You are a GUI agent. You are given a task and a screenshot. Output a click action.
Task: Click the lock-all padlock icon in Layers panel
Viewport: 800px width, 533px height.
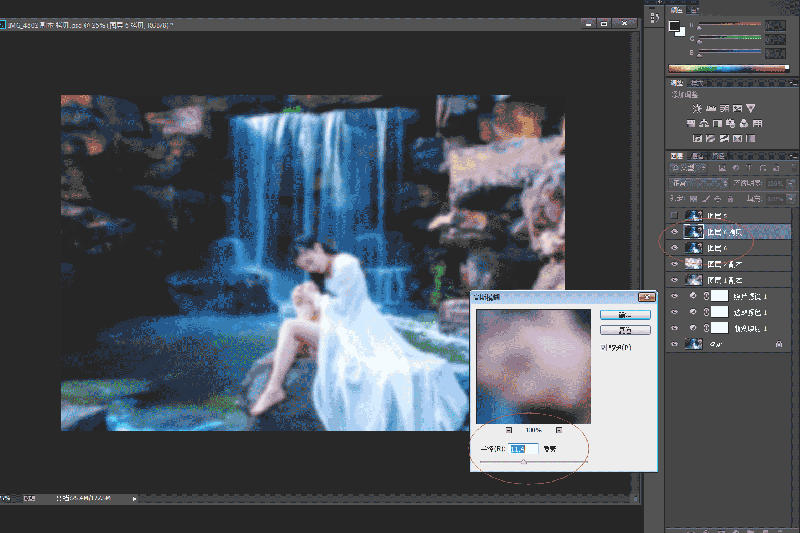click(x=731, y=198)
